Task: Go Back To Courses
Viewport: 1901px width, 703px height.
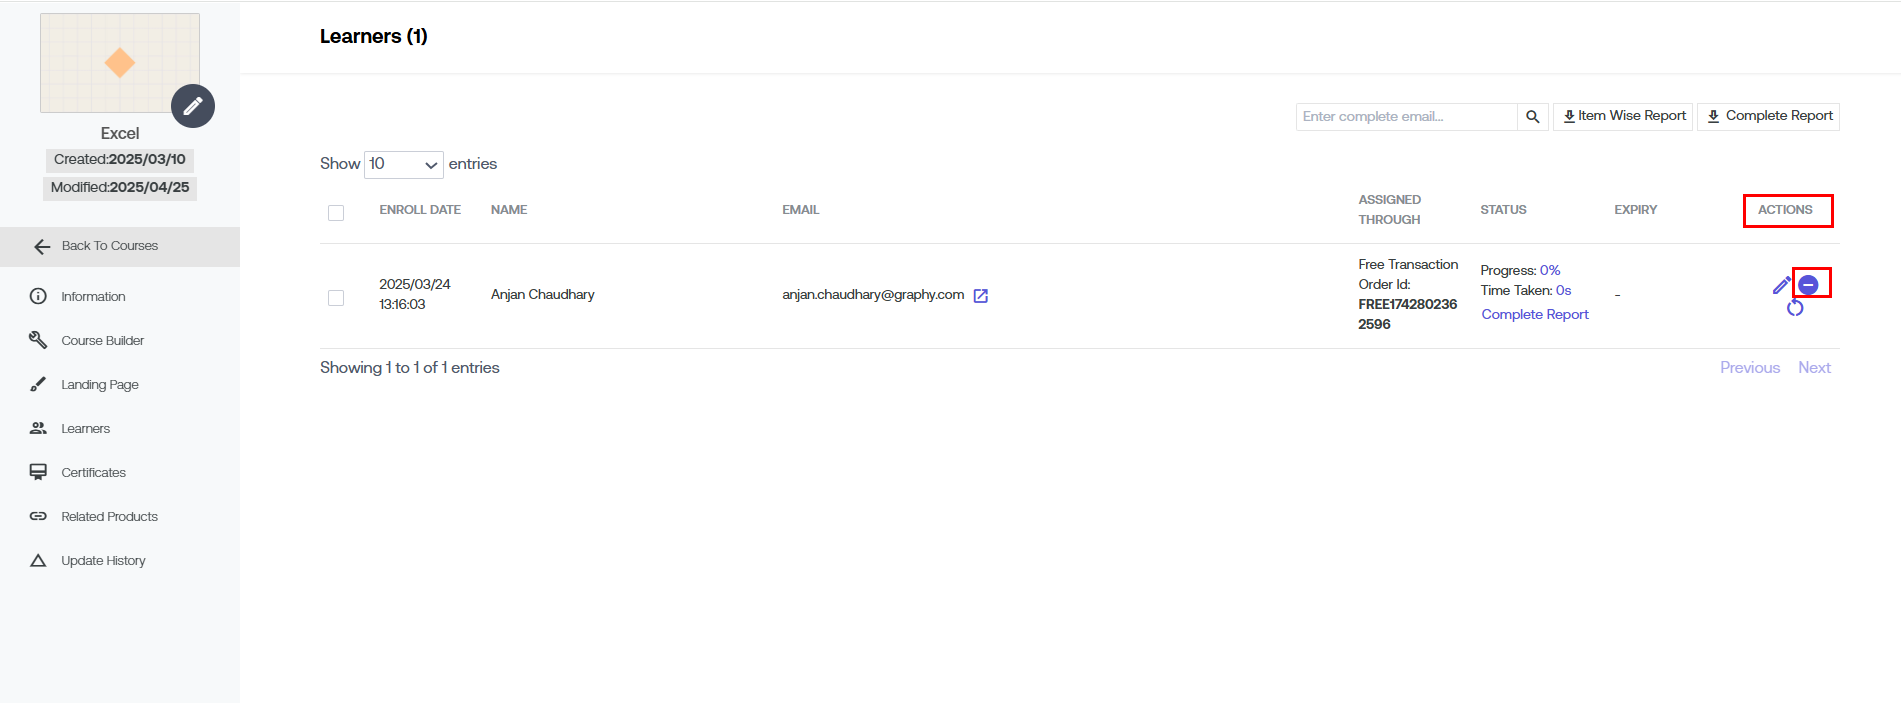Action: (x=109, y=246)
